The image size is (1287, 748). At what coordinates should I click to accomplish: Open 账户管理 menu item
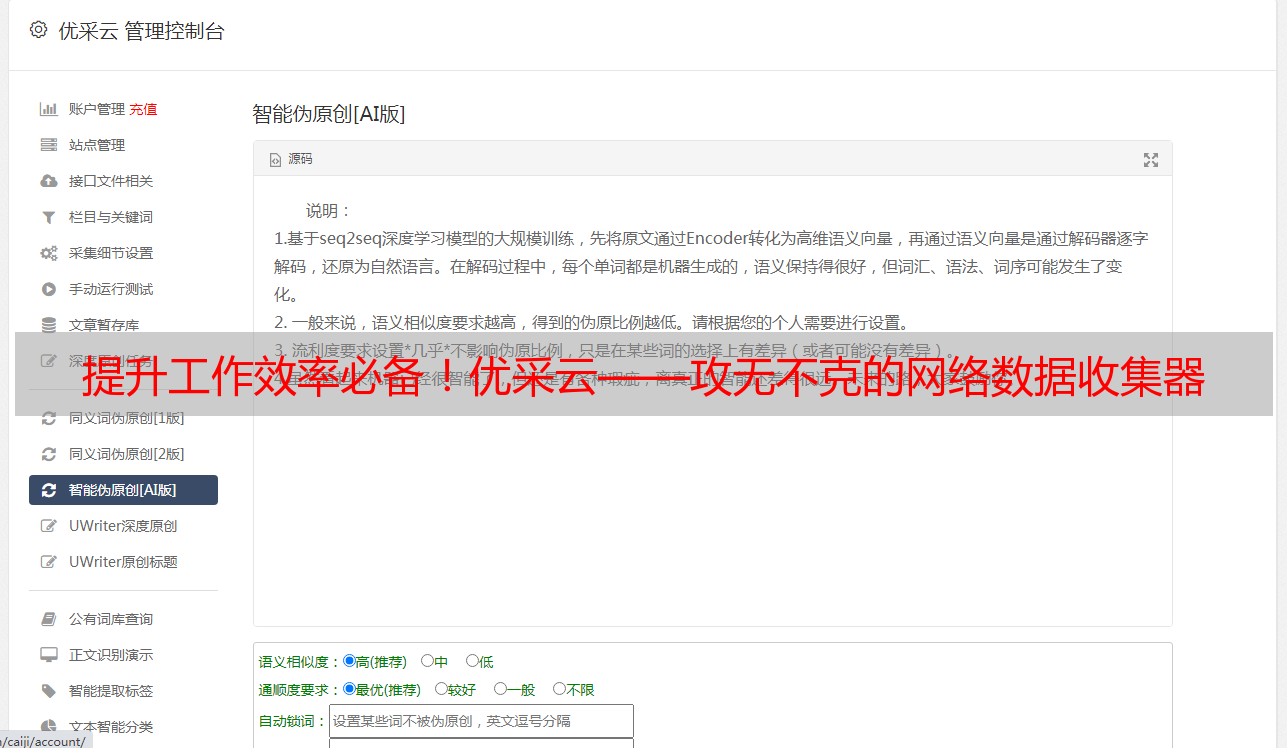coord(96,109)
